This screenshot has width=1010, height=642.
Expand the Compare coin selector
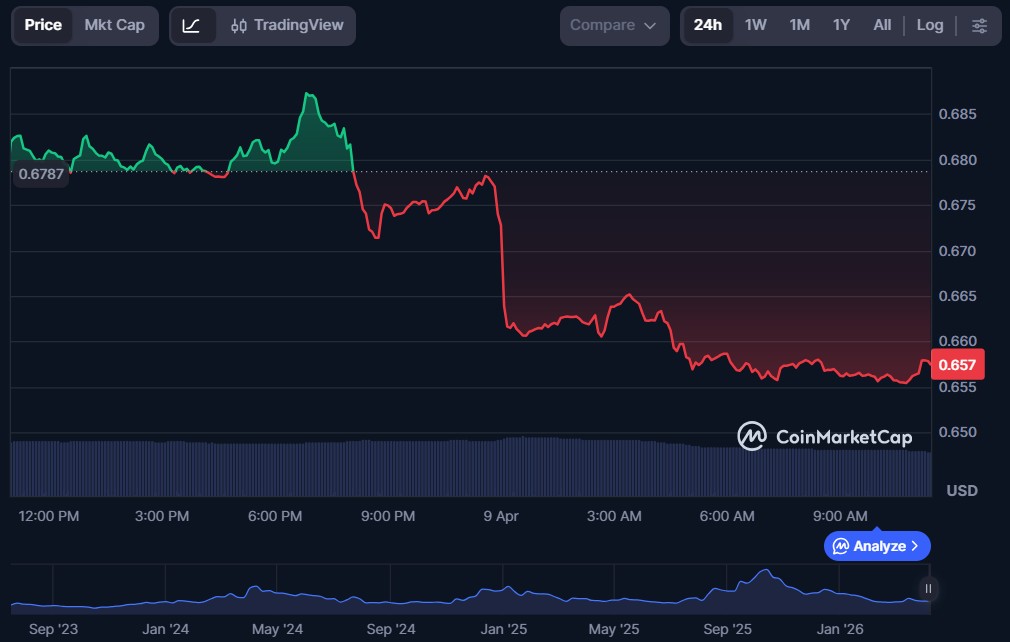coord(614,25)
